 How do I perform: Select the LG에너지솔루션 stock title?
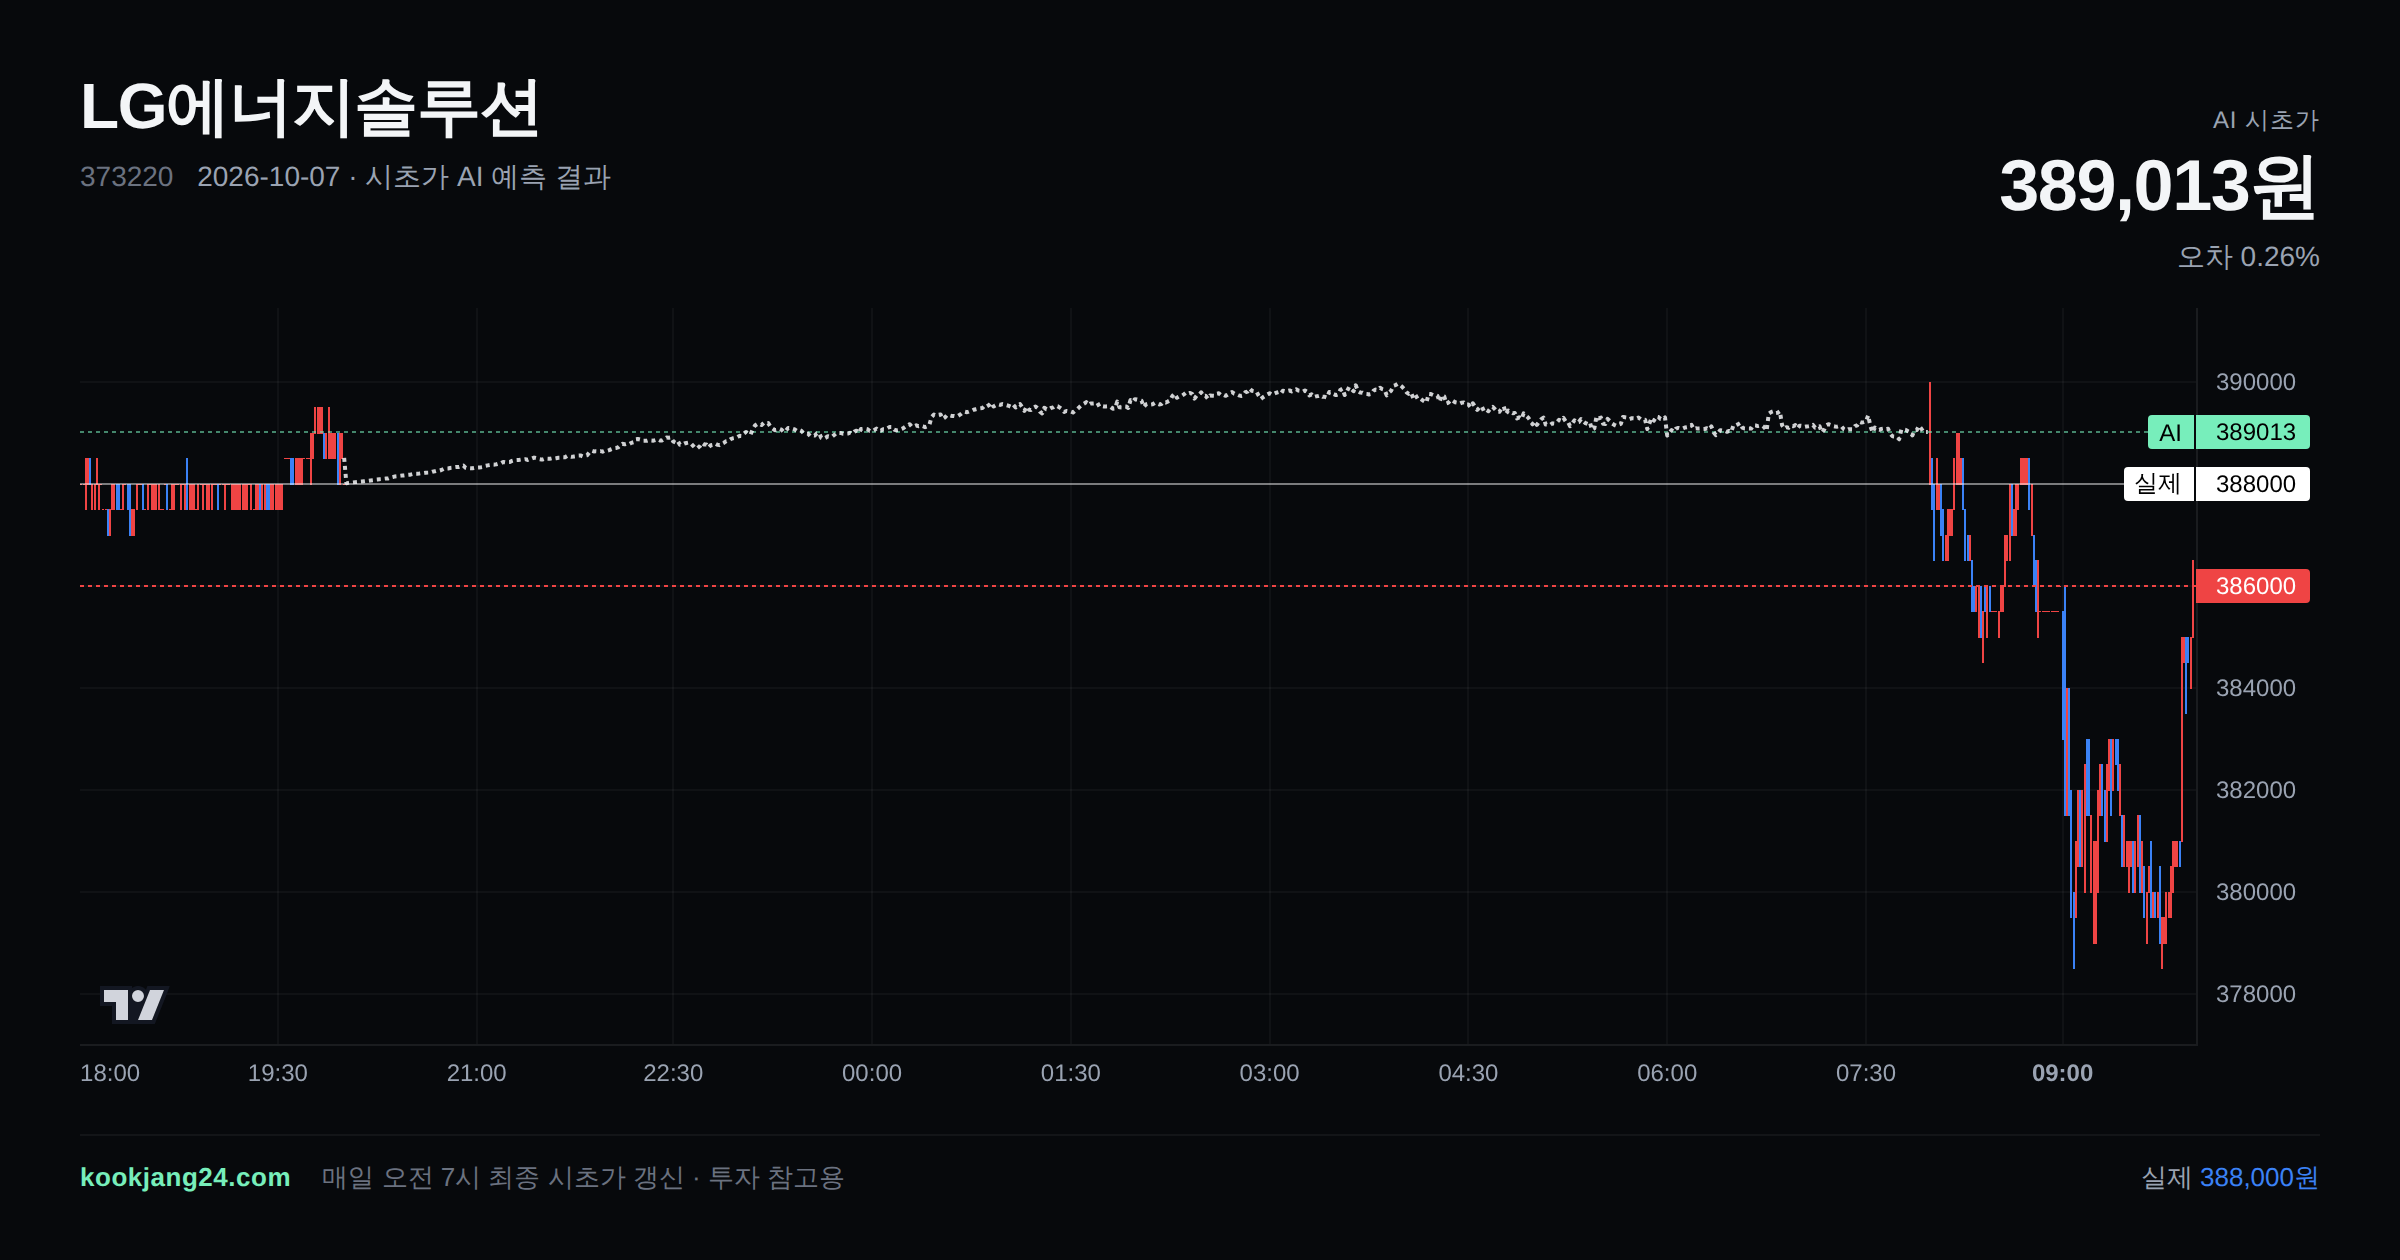pos(310,108)
